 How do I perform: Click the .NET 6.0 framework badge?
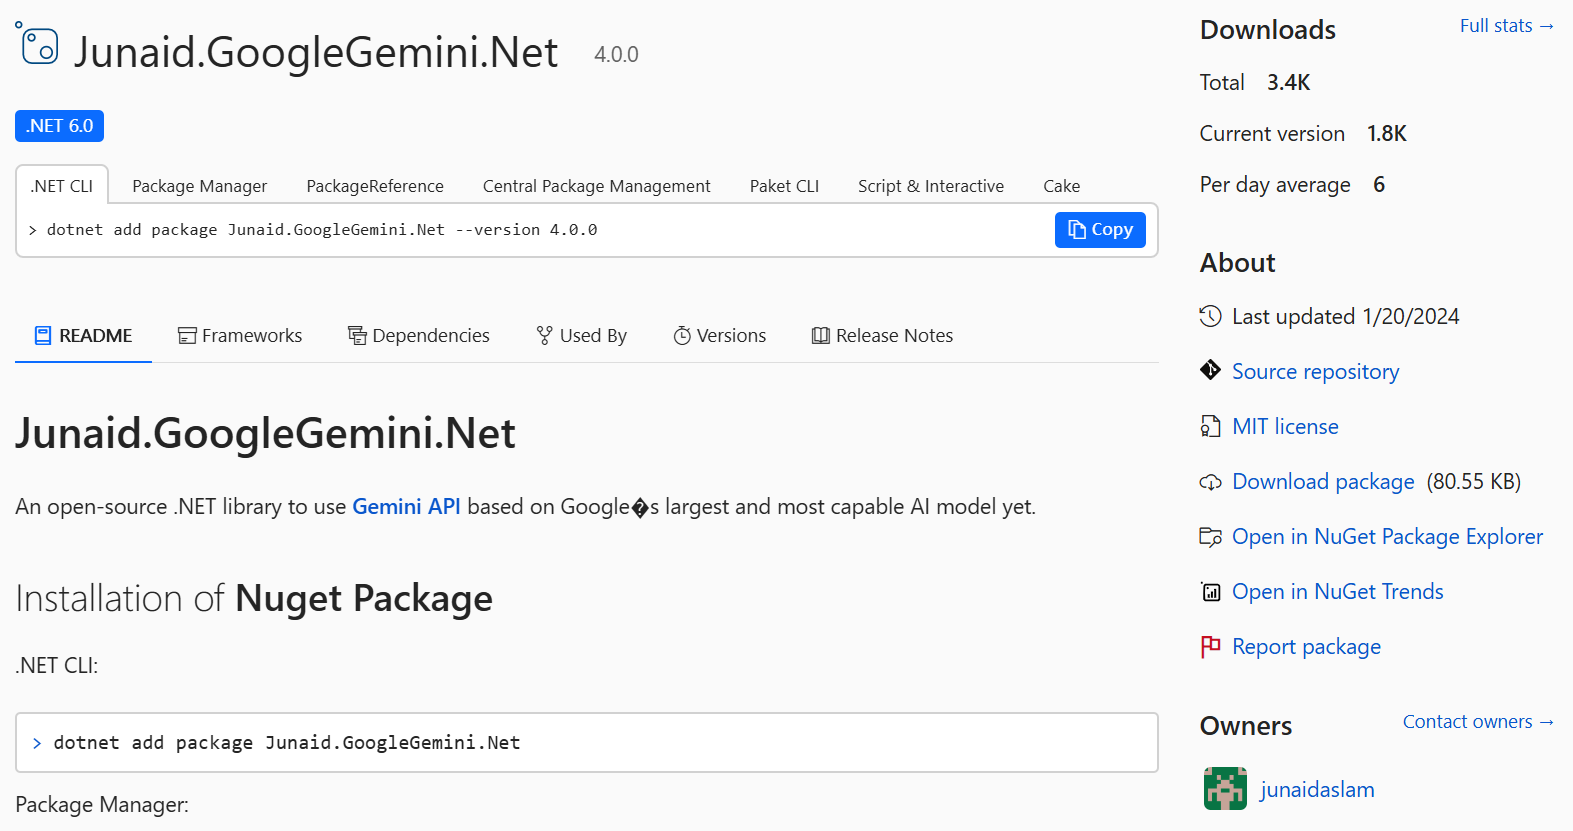59,126
